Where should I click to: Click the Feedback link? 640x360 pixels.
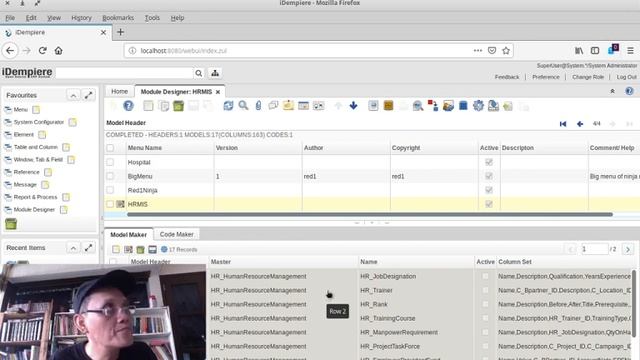507,77
